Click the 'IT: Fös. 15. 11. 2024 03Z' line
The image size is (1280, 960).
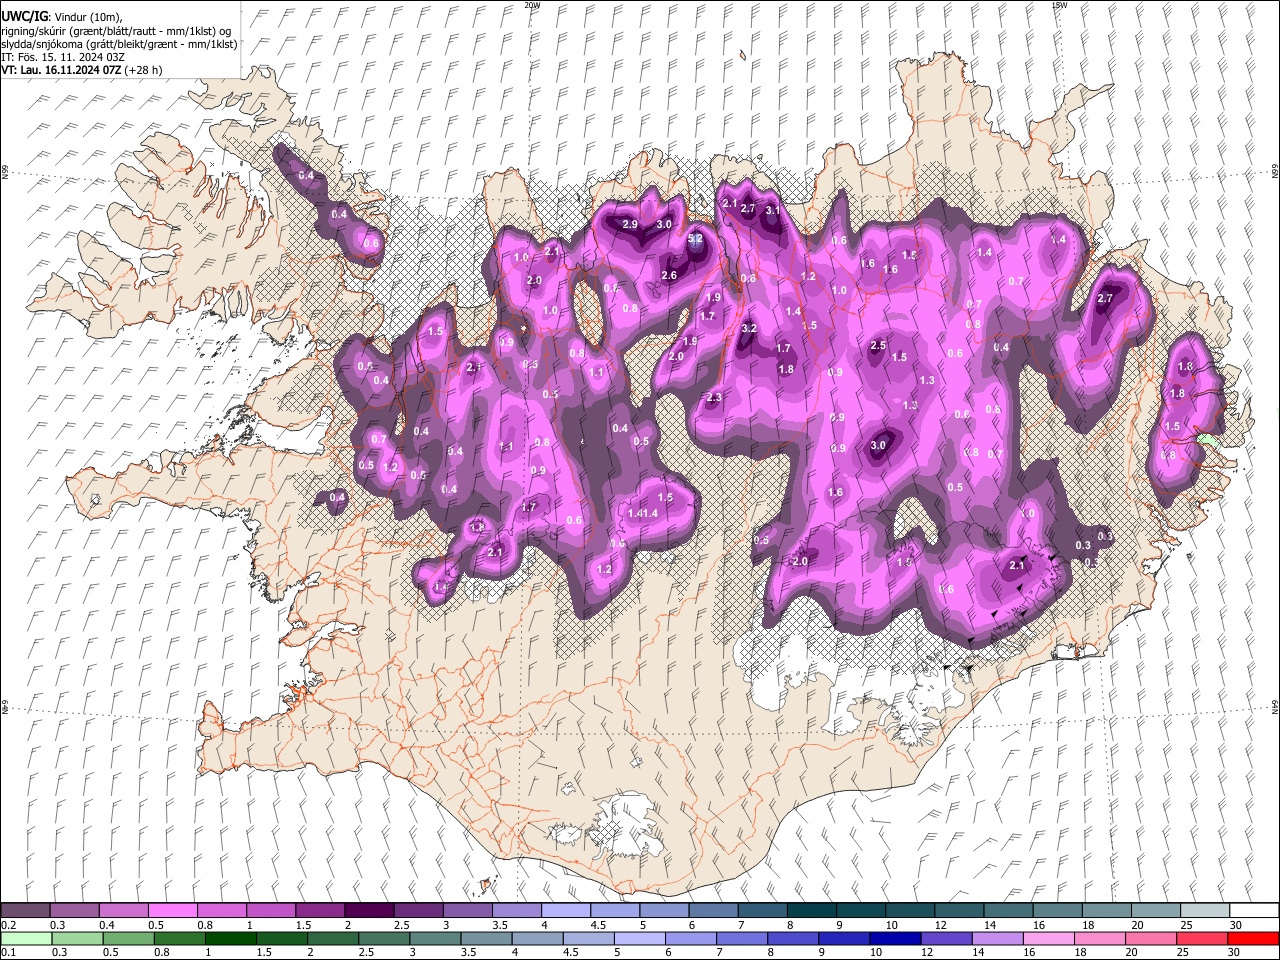point(63,57)
